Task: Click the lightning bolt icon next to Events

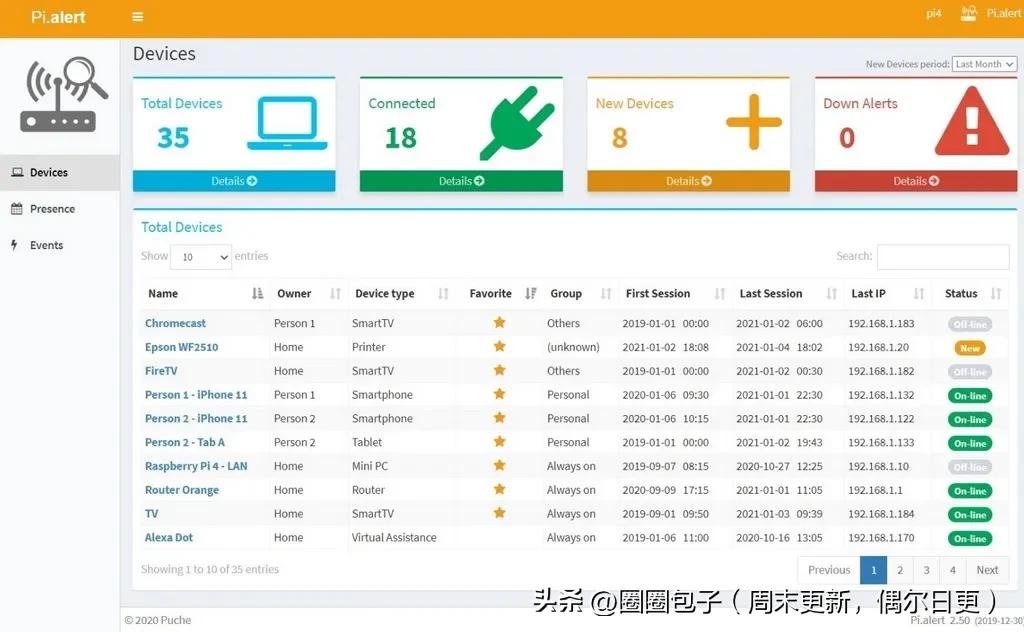Action: [14, 245]
